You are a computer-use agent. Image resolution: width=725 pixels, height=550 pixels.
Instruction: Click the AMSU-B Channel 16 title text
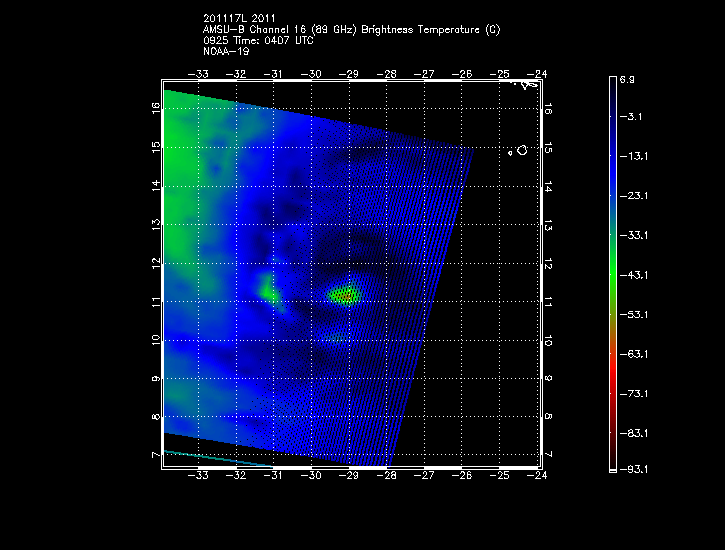[351, 29]
